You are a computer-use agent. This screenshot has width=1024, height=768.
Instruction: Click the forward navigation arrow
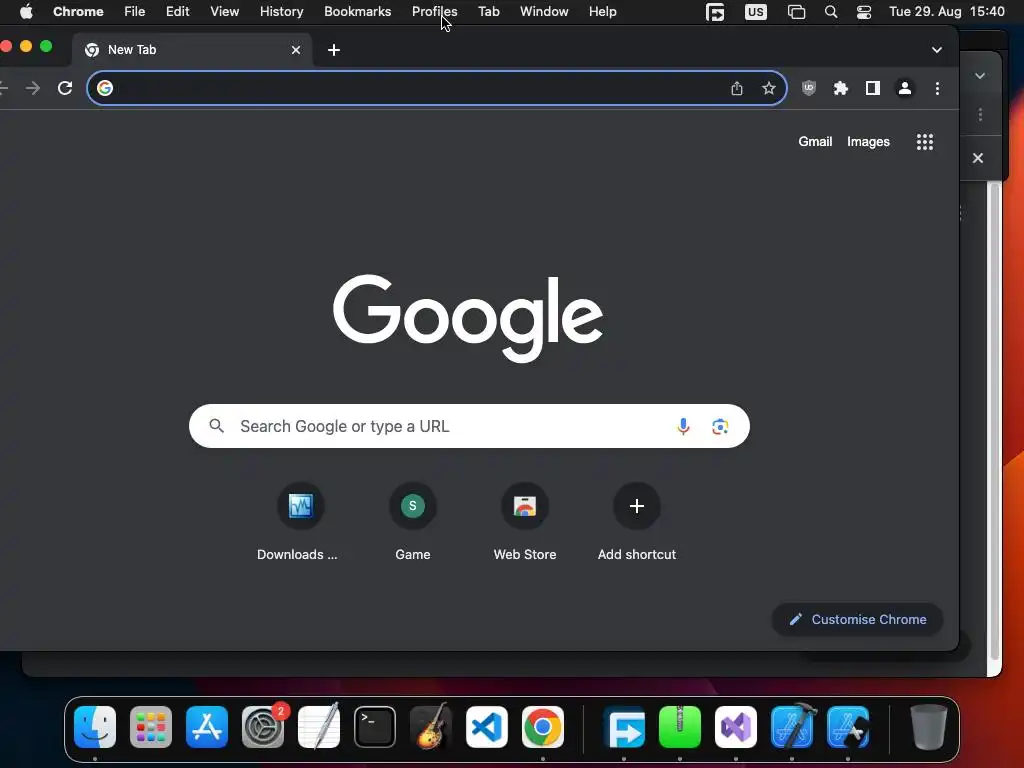click(33, 88)
